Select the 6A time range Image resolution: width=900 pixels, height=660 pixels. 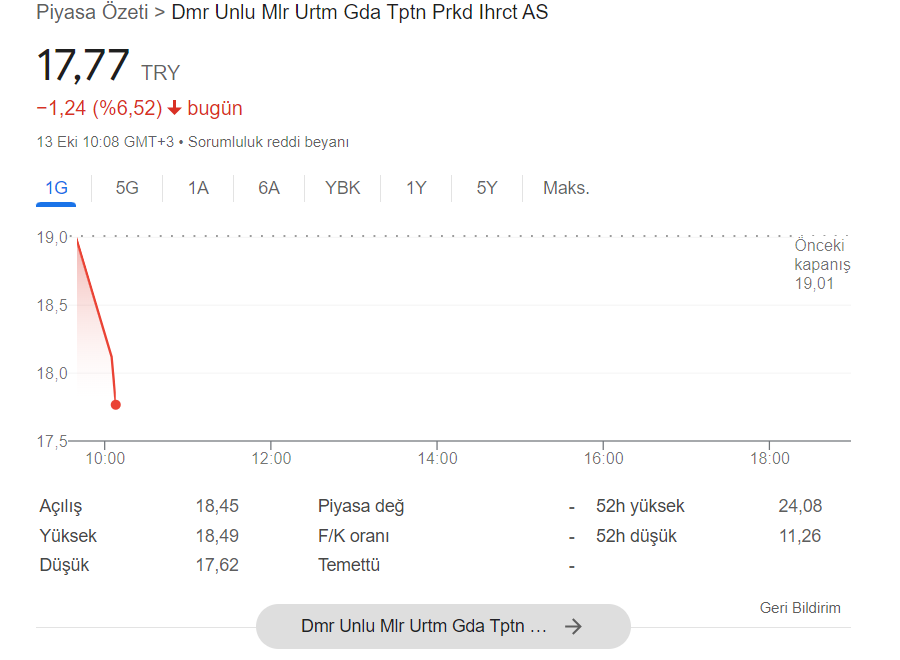[269, 188]
